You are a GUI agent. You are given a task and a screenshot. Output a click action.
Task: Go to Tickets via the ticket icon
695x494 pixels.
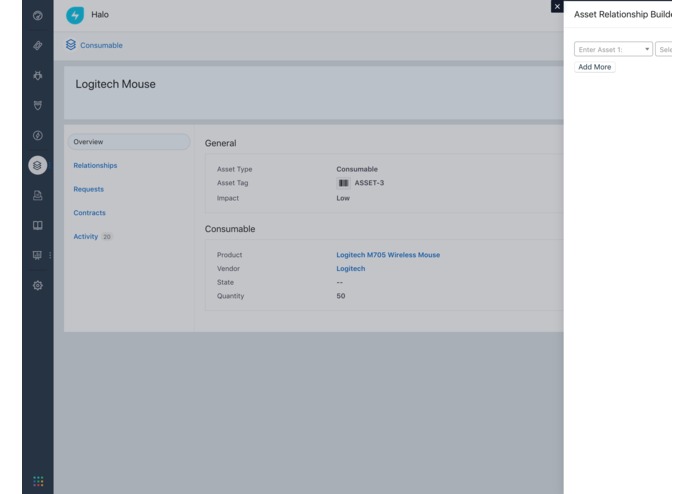(38, 46)
